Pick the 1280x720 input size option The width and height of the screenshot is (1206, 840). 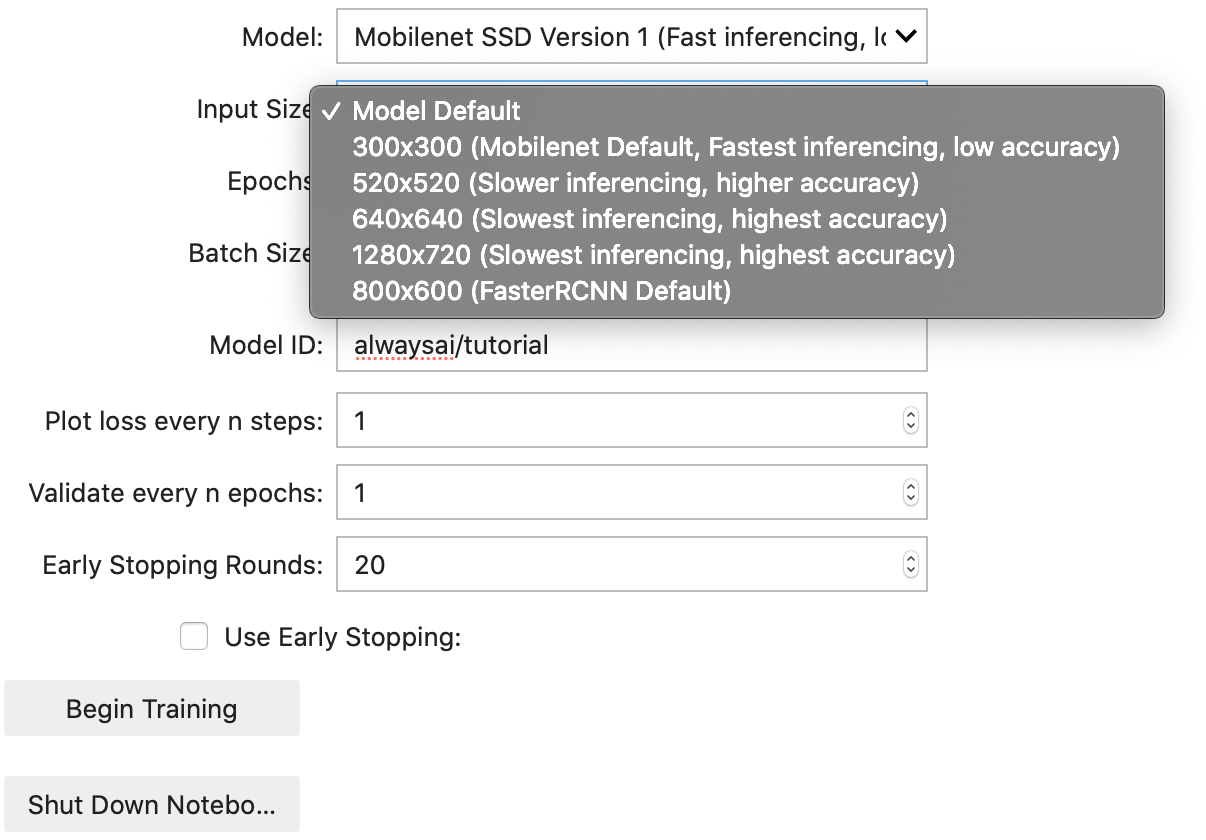tap(737, 255)
